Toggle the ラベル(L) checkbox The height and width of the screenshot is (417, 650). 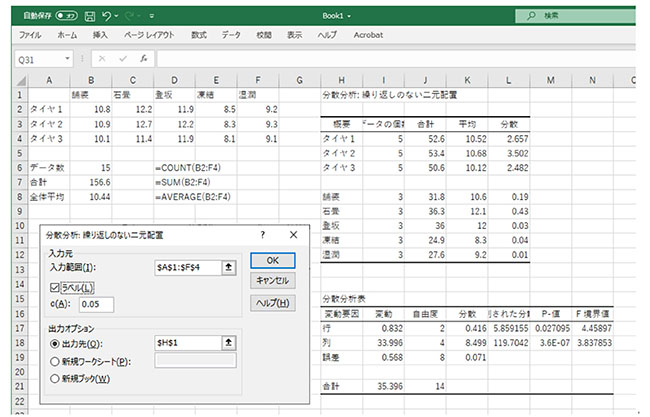pyautogui.click(x=54, y=287)
